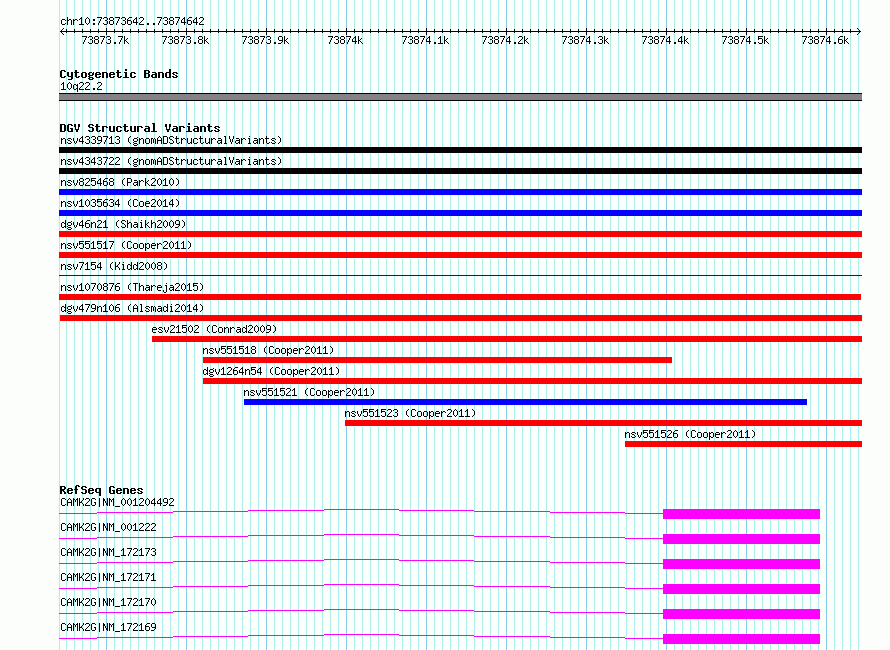The image size is (890, 650).
Task: Select the red bar under nsv551526
Action: [x=744, y=444]
